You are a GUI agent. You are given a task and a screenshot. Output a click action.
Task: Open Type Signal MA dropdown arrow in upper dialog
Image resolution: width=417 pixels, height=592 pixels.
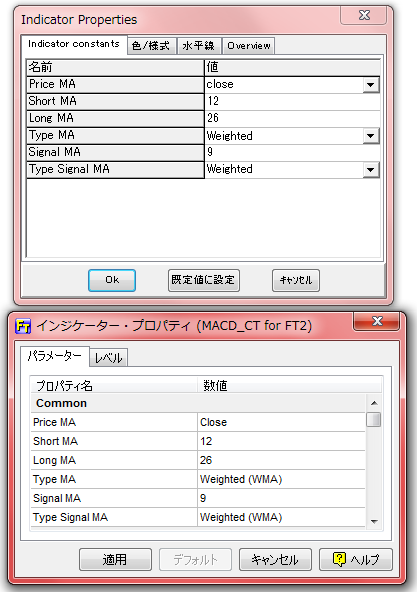click(371, 170)
